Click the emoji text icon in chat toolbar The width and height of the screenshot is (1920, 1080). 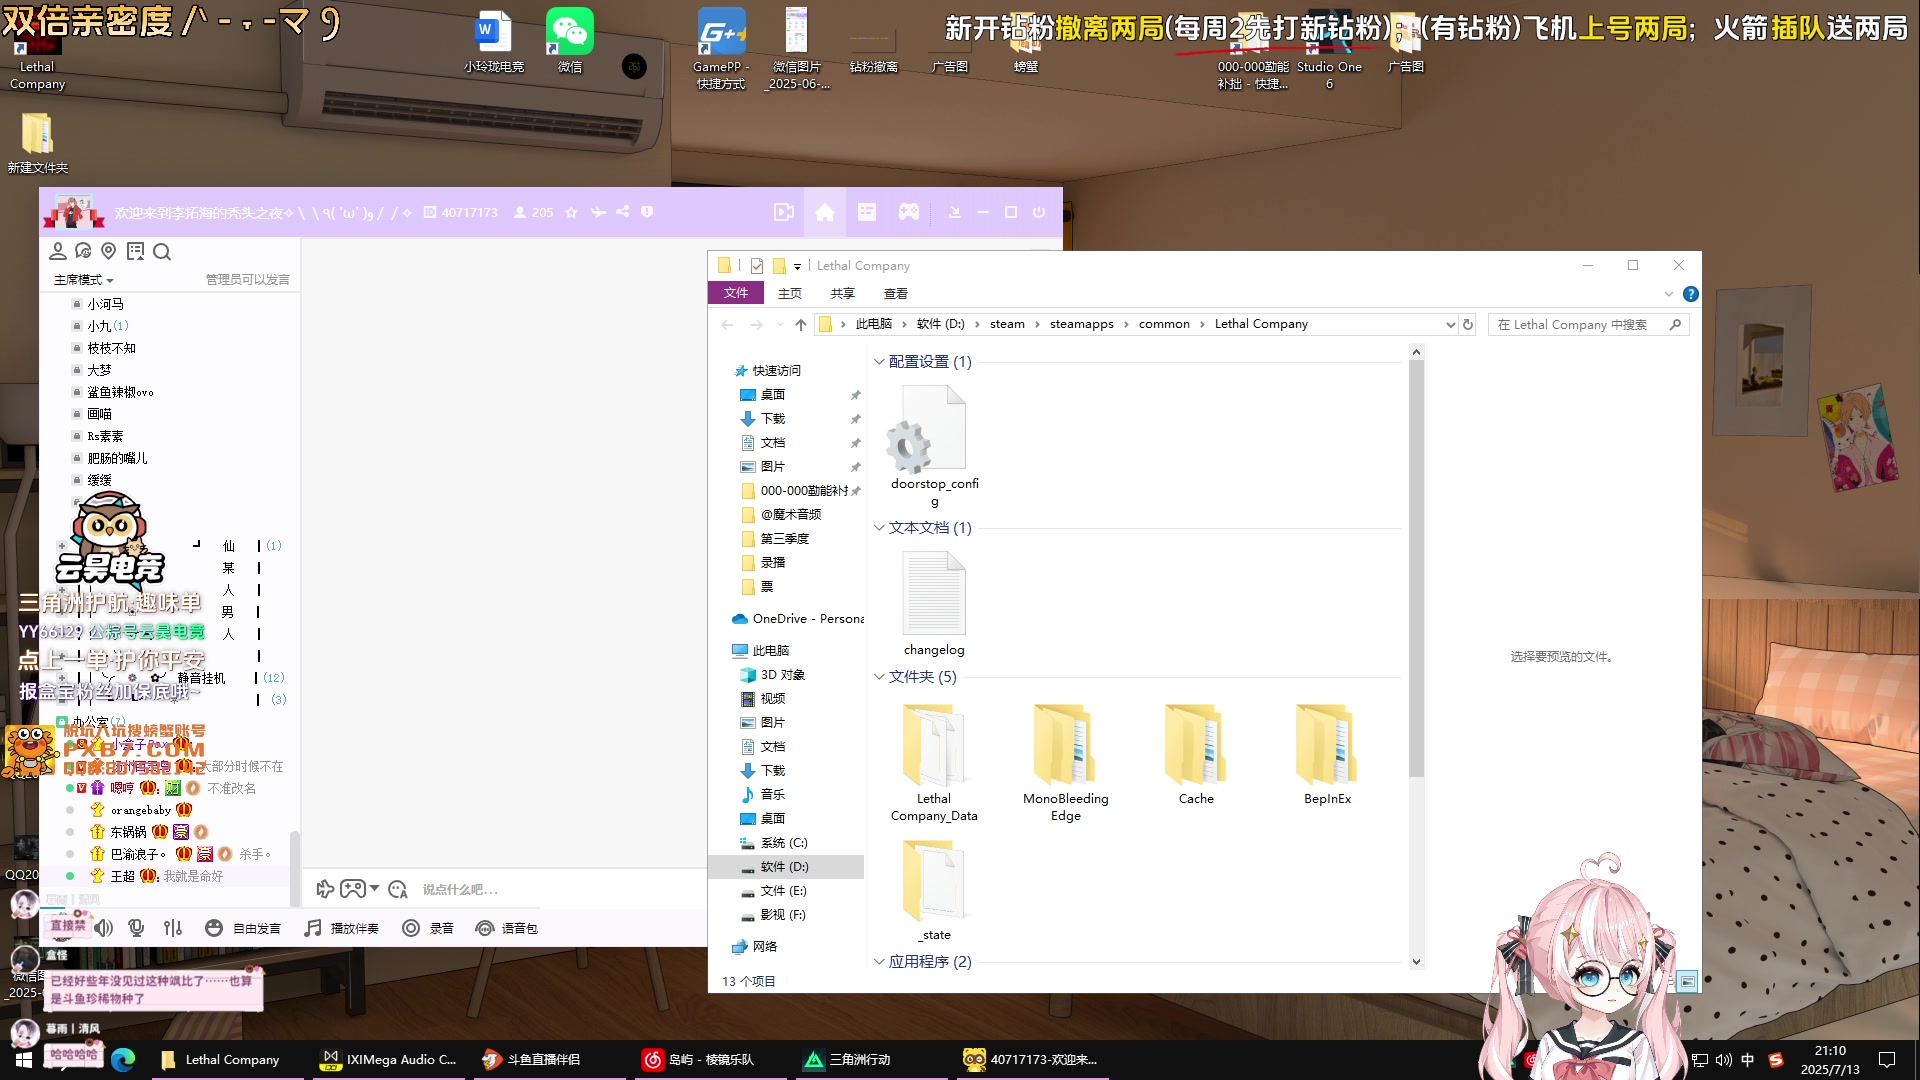397,889
